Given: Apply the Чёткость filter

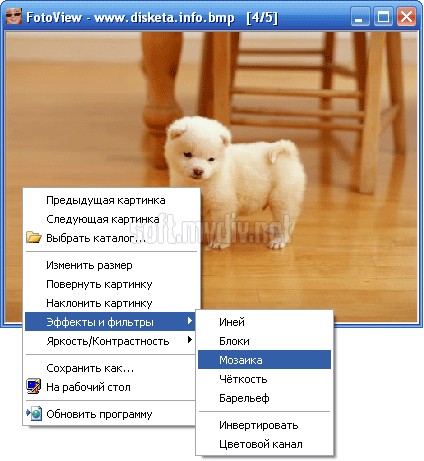Looking at the screenshot, I should point(264,379).
